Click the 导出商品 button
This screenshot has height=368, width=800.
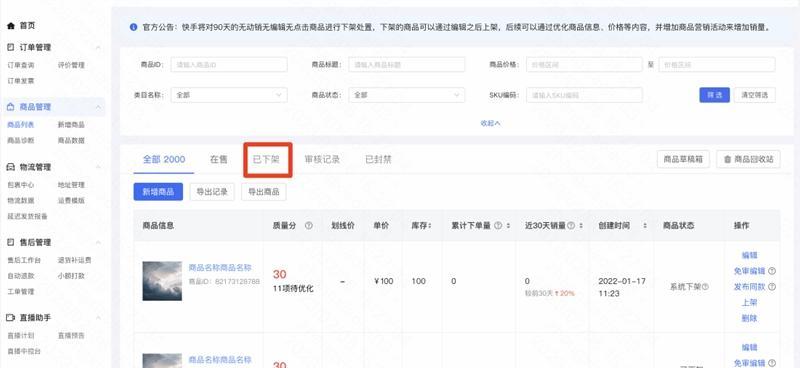point(264,191)
